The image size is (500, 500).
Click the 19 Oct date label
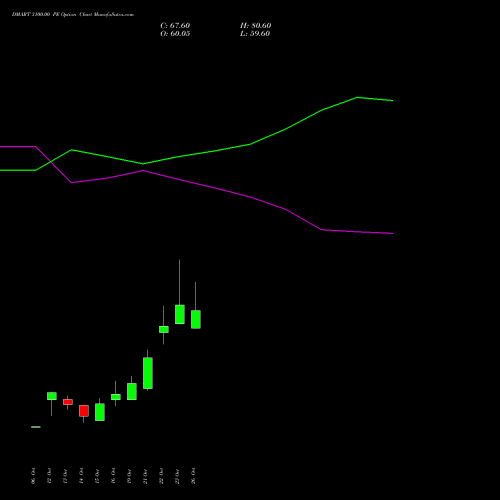point(129,476)
